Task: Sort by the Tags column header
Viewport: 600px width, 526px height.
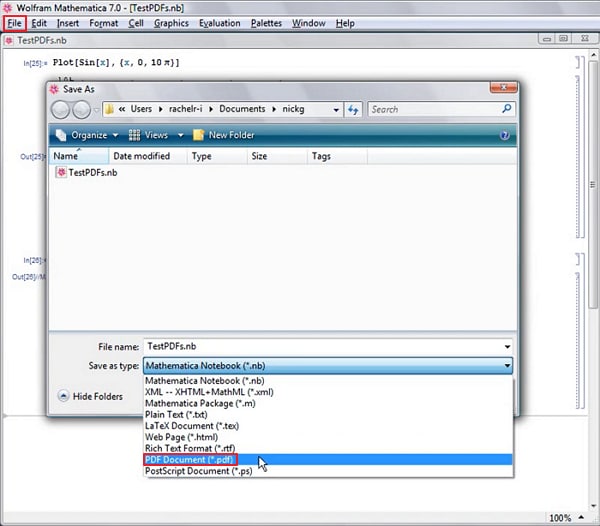Action: click(x=337, y=156)
